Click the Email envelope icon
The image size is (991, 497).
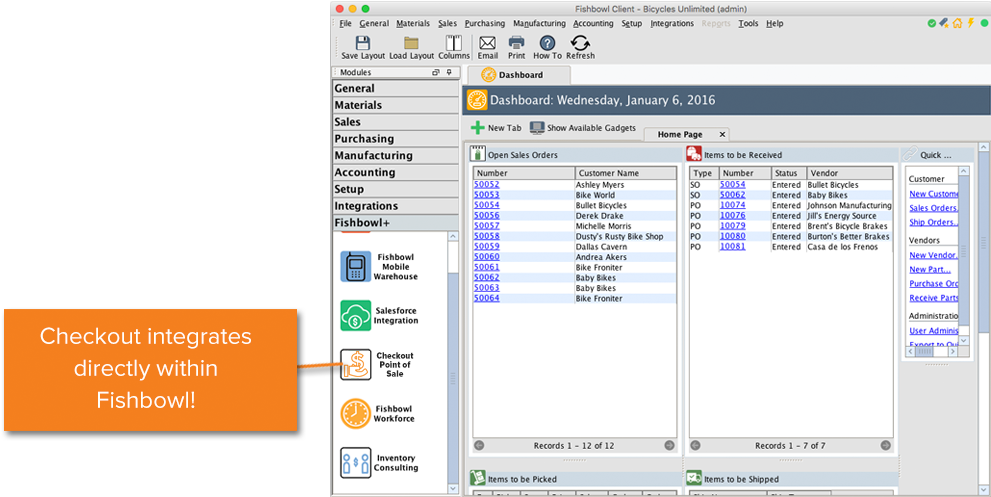[487, 42]
